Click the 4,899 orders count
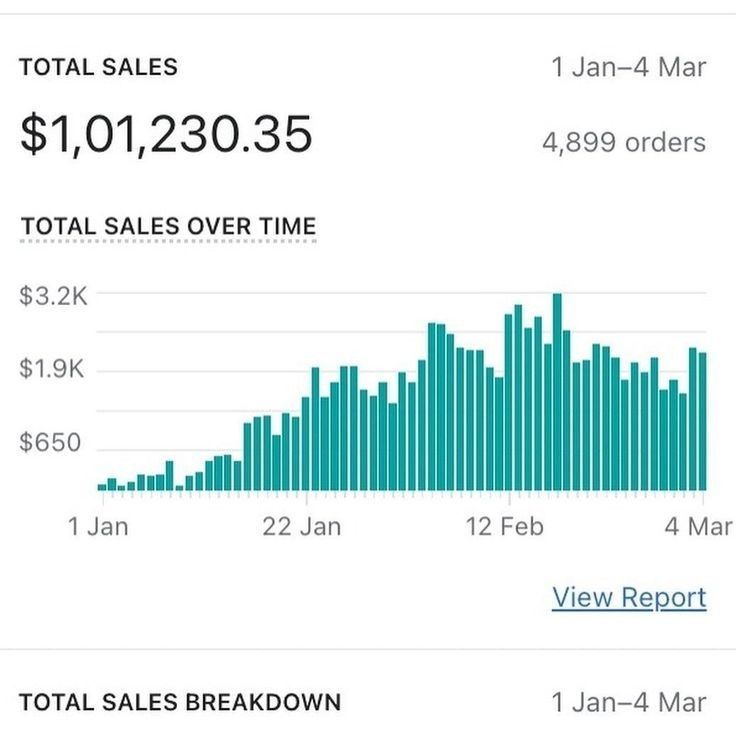736x736 pixels. [x=624, y=142]
